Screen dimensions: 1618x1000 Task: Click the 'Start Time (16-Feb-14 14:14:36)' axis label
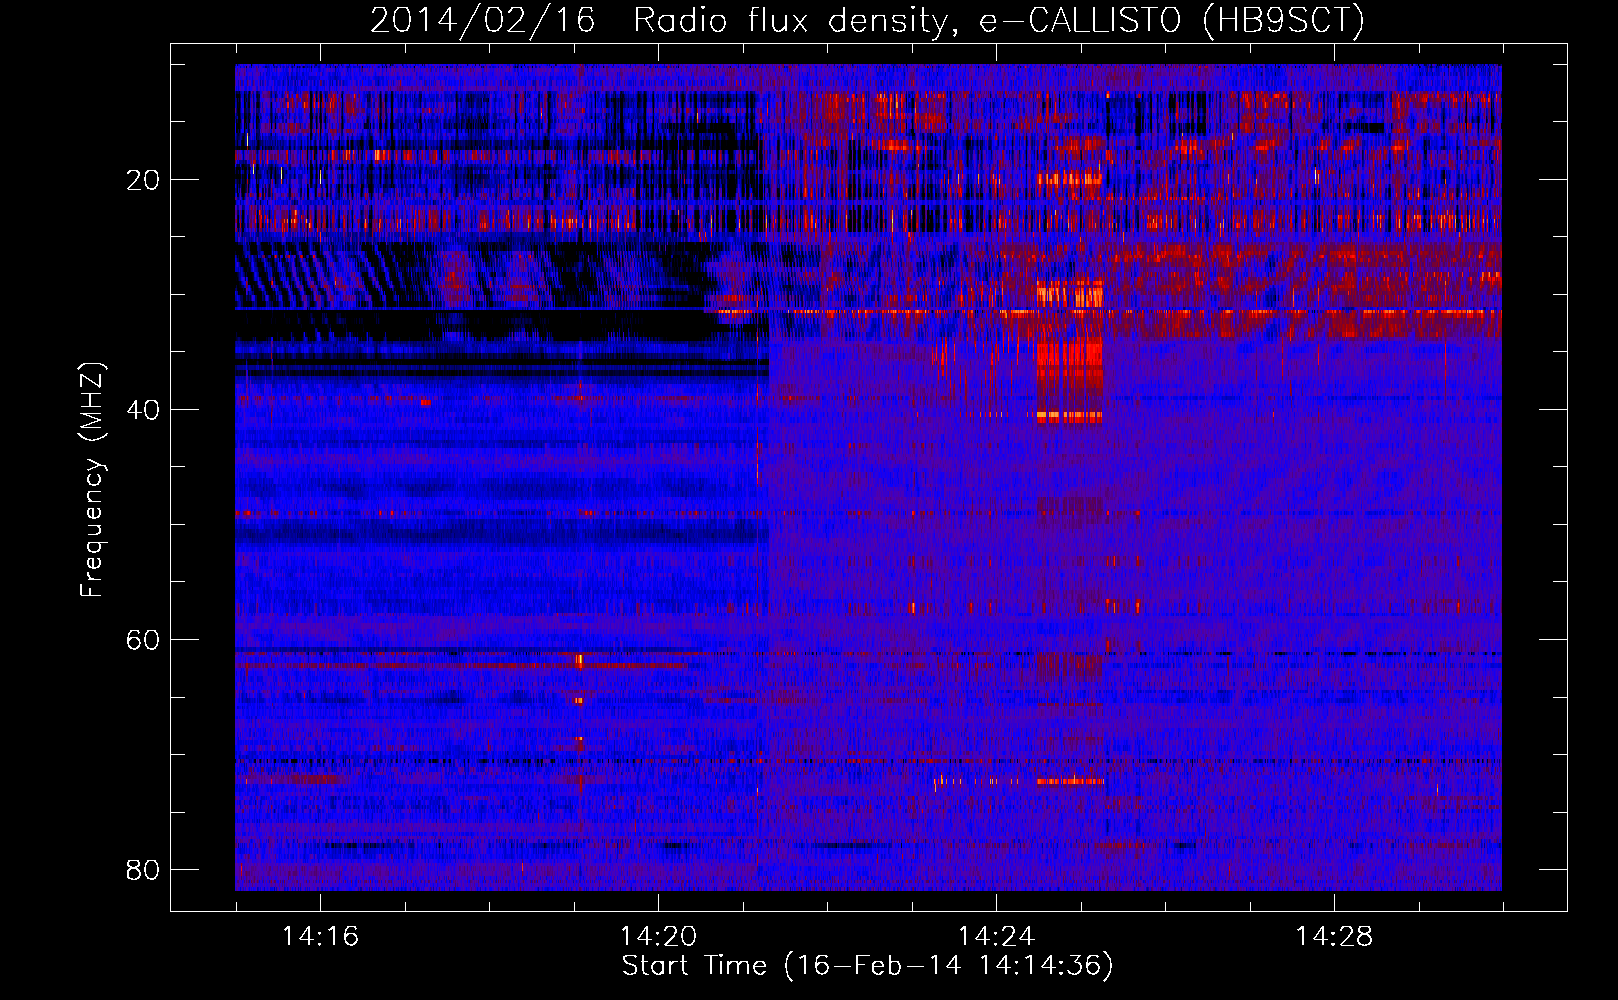pyautogui.click(x=867, y=966)
